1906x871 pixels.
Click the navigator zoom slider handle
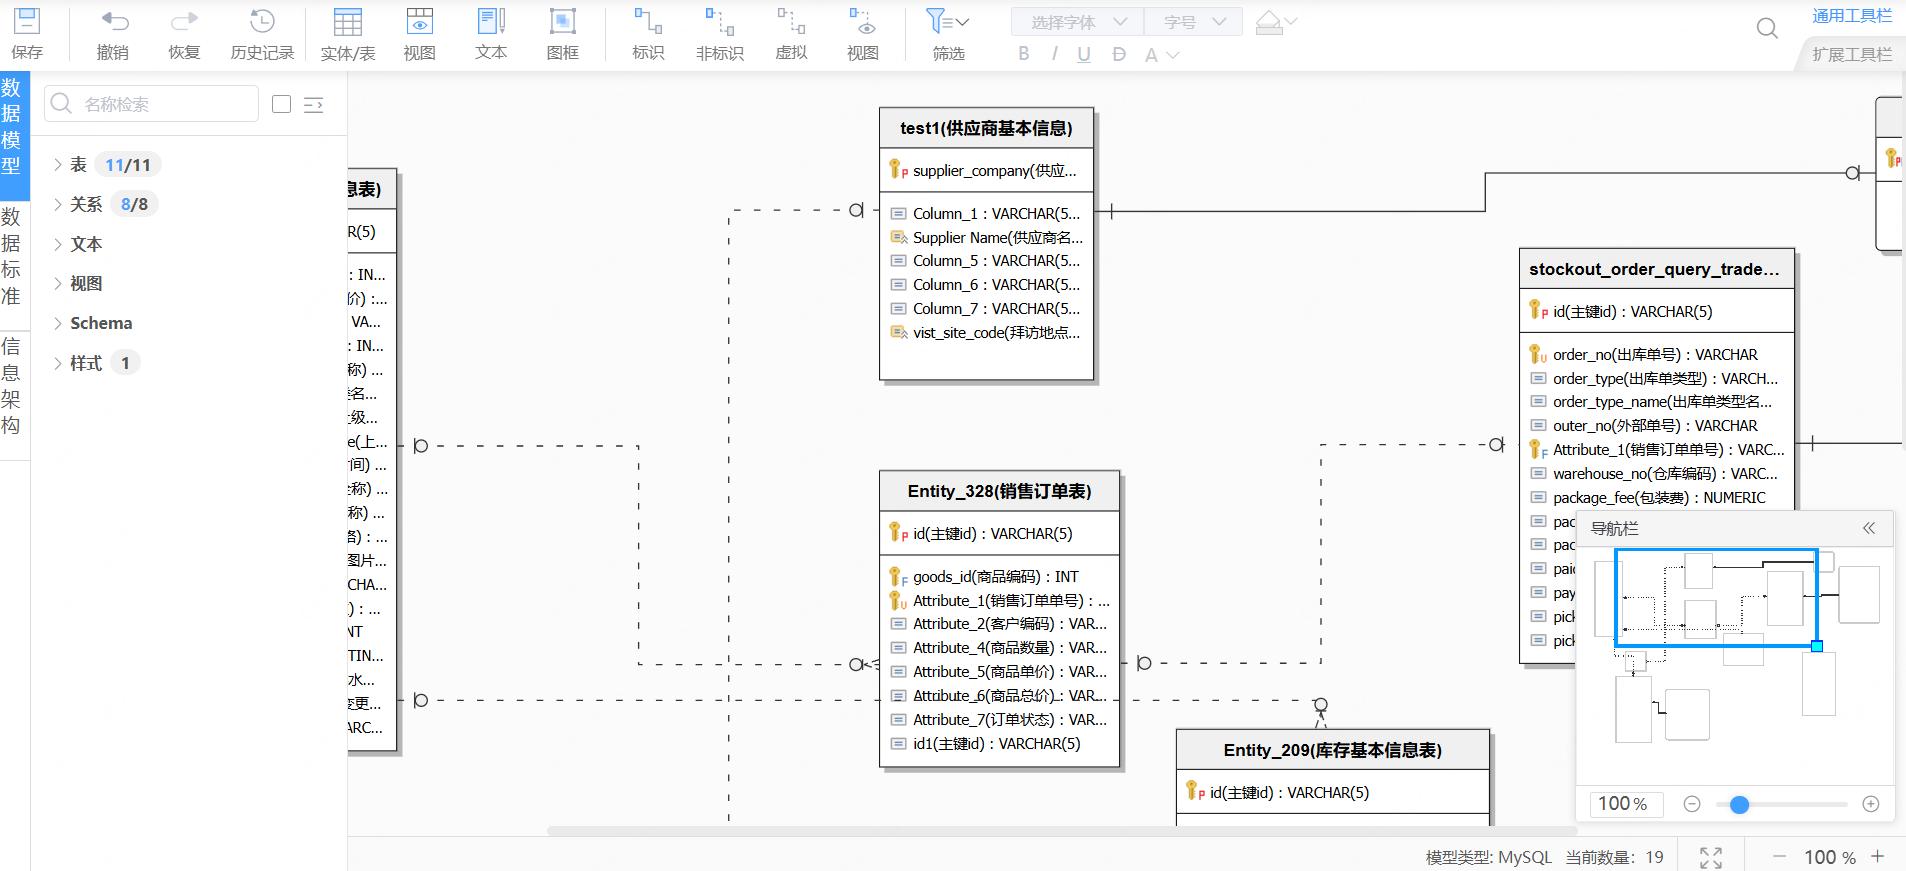coord(1740,804)
